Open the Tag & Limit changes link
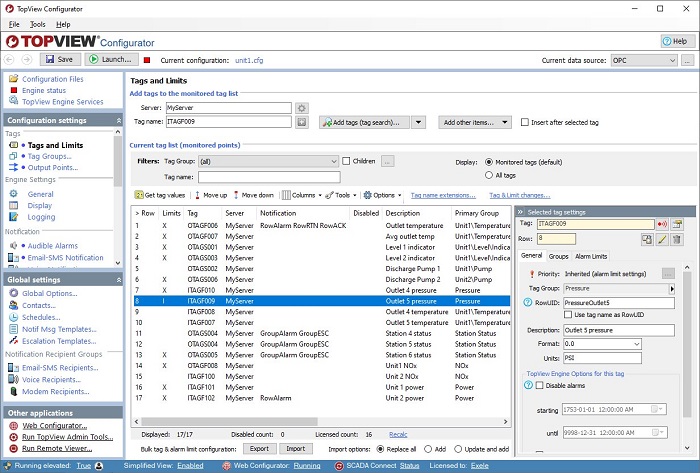 520,195
